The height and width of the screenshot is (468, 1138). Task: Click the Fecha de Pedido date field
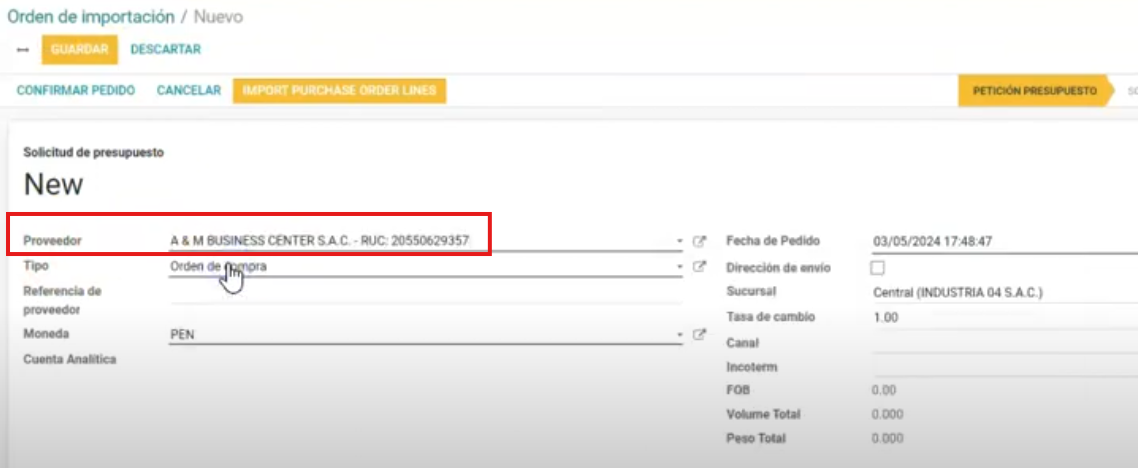point(1000,241)
